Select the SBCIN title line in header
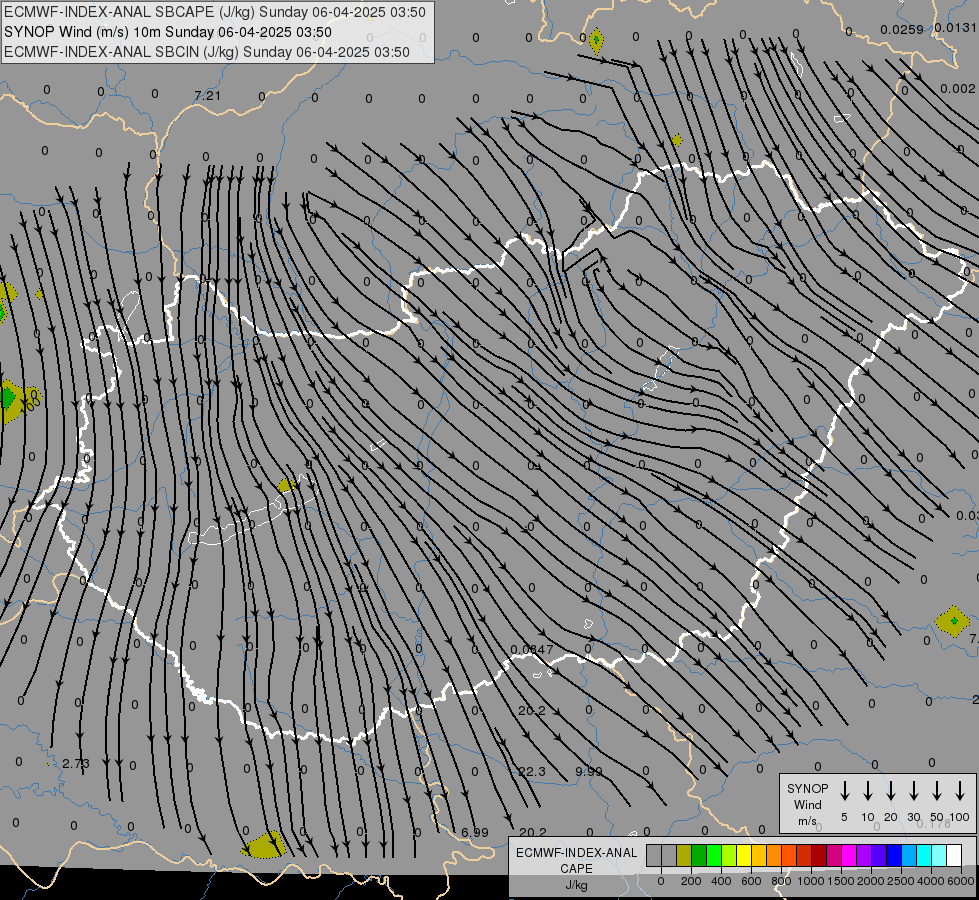Viewport: 979px width, 900px height. (x=207, y=52)
